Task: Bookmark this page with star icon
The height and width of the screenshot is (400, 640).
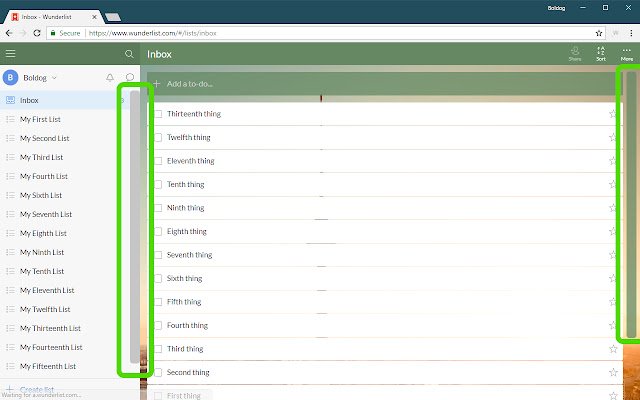Action: pos(599,33)
